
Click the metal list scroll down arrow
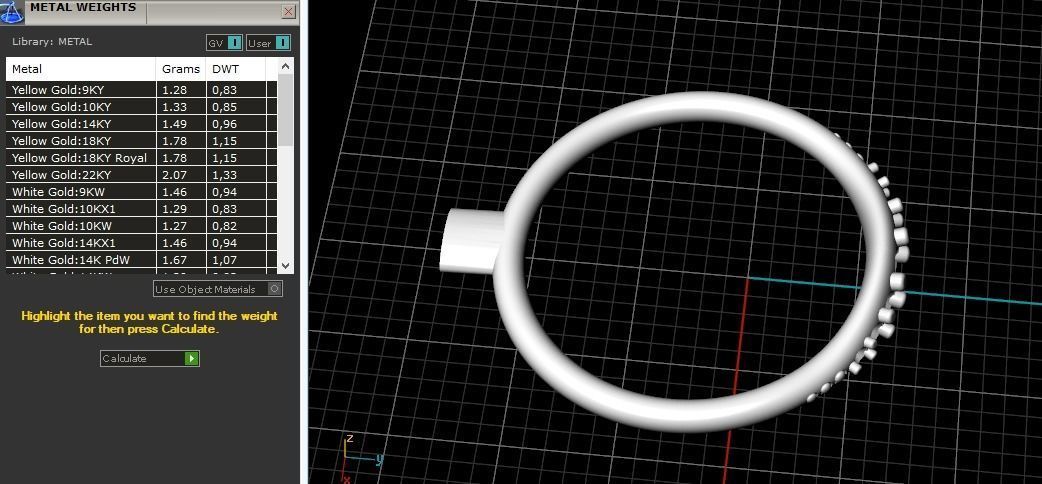coord(285,265)
